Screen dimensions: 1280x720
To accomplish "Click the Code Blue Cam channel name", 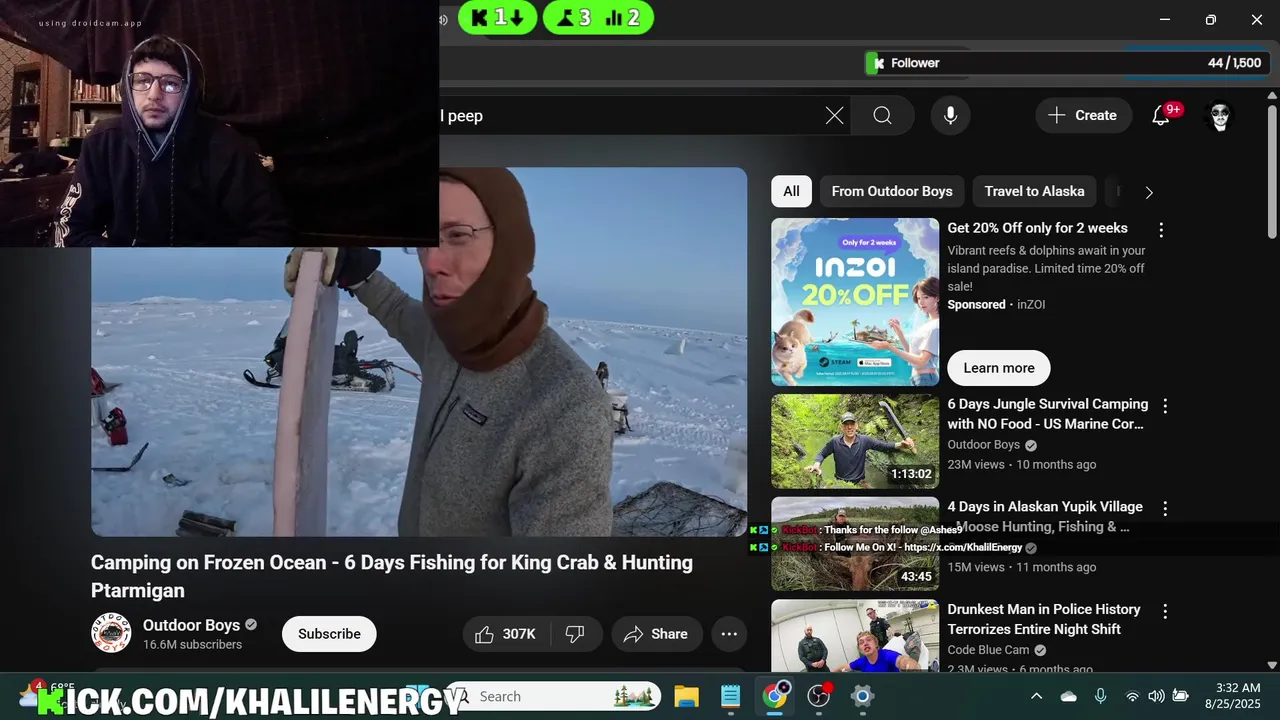I will click(x=988, y=650).
